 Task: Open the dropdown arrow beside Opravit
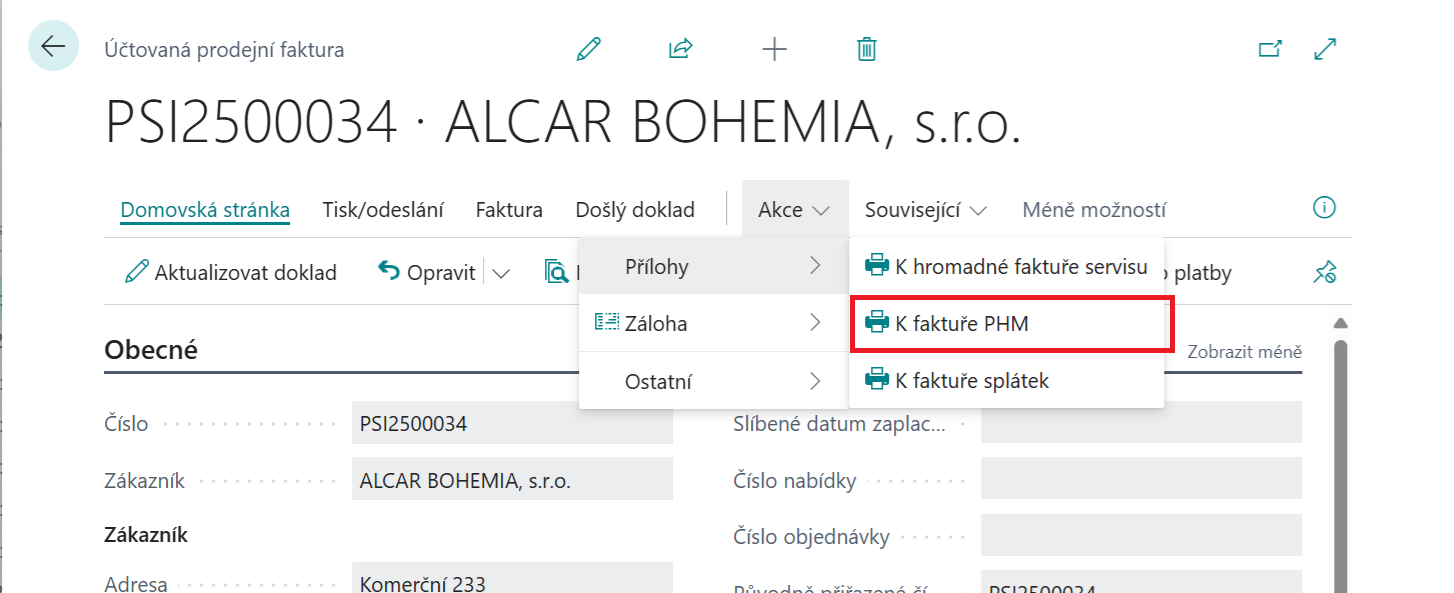pyautogui.click(x=501, y=273)
